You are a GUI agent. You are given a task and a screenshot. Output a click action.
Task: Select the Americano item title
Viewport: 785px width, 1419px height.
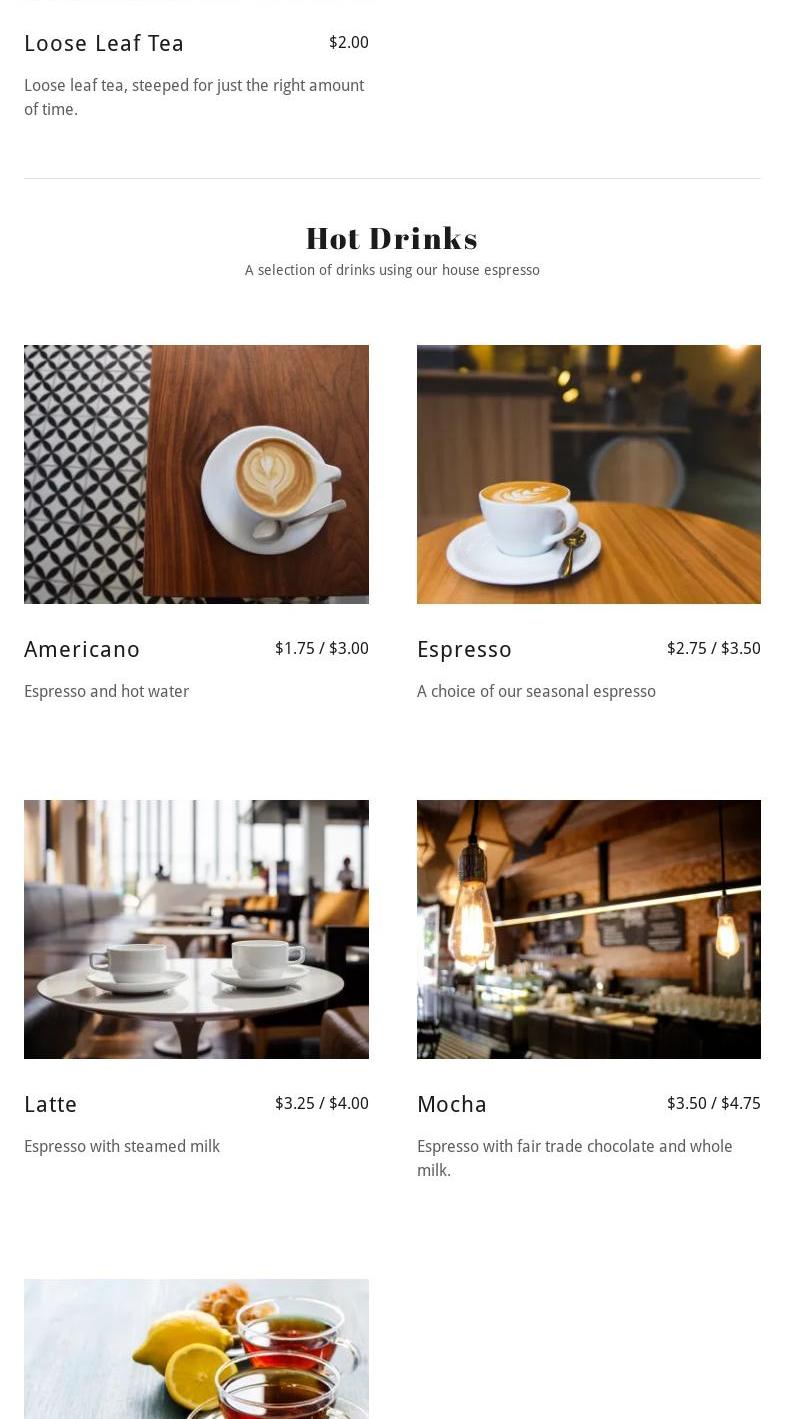click(82, 649)
